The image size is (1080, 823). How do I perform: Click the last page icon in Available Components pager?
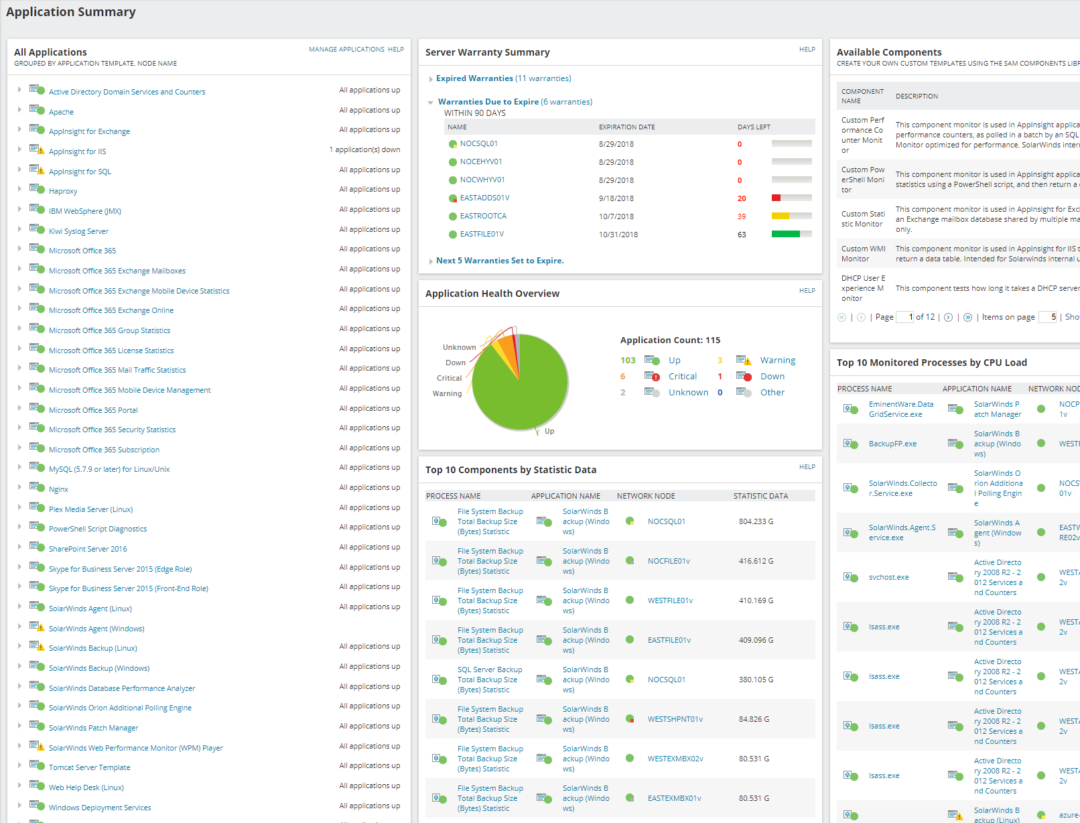point(968,317)
